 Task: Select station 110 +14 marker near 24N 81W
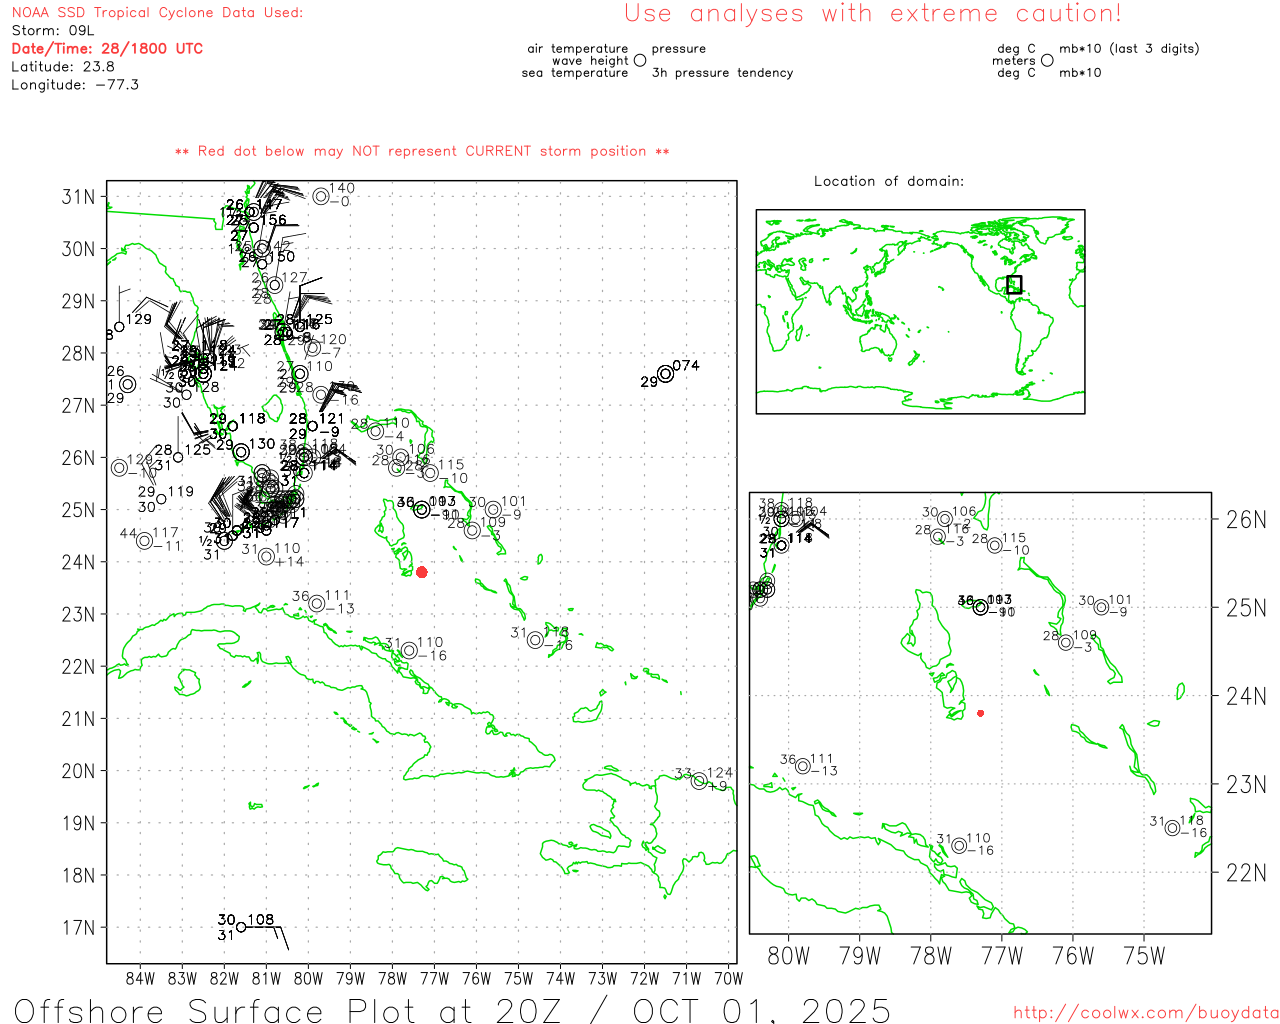click(266, 556)
